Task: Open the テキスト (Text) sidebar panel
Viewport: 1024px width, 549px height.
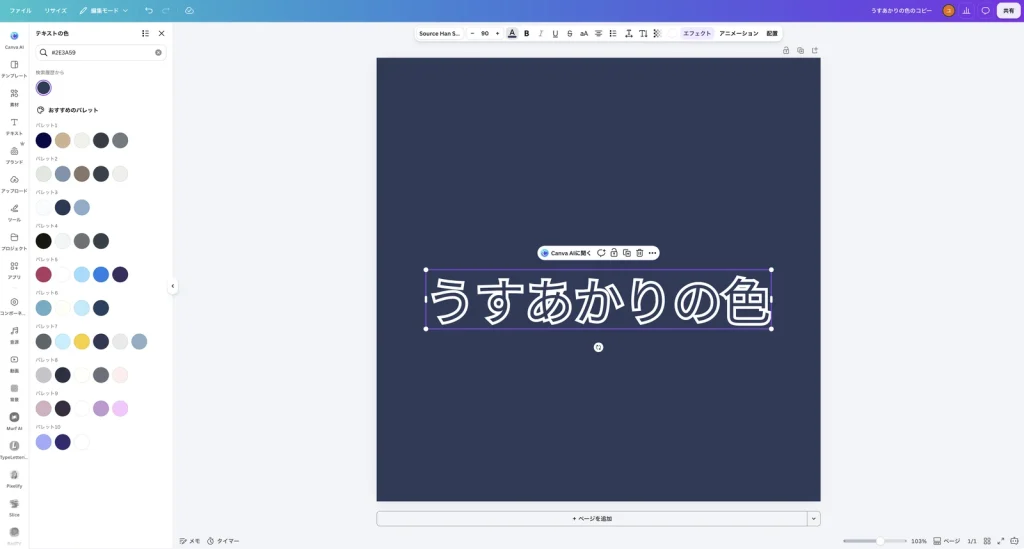Action: click(x=14, y=126)
